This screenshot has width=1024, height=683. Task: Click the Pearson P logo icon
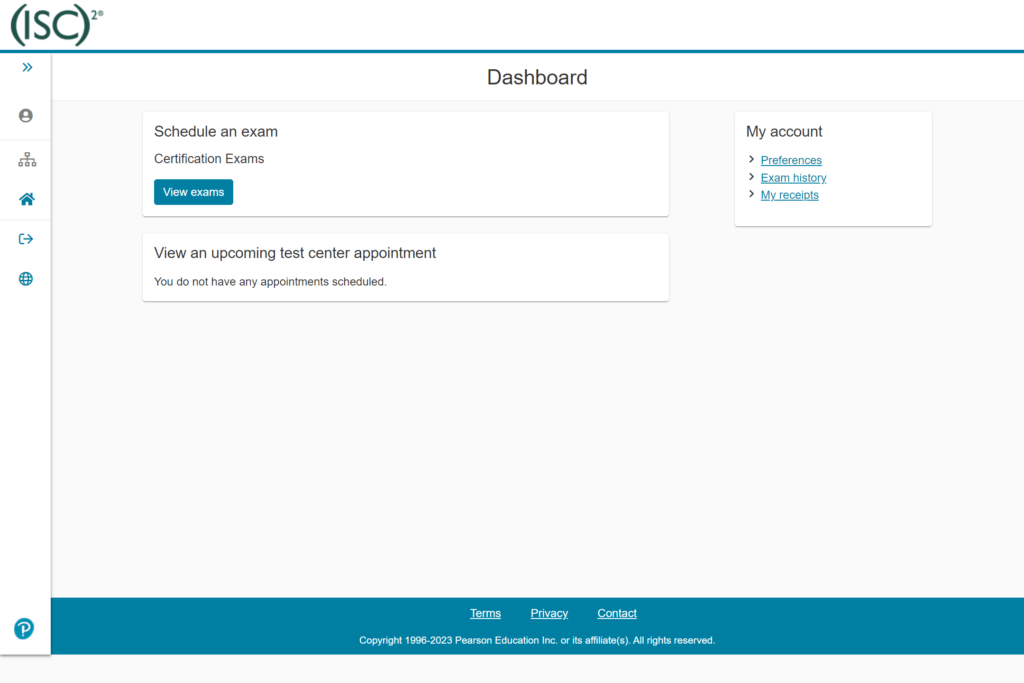[24, 628]
